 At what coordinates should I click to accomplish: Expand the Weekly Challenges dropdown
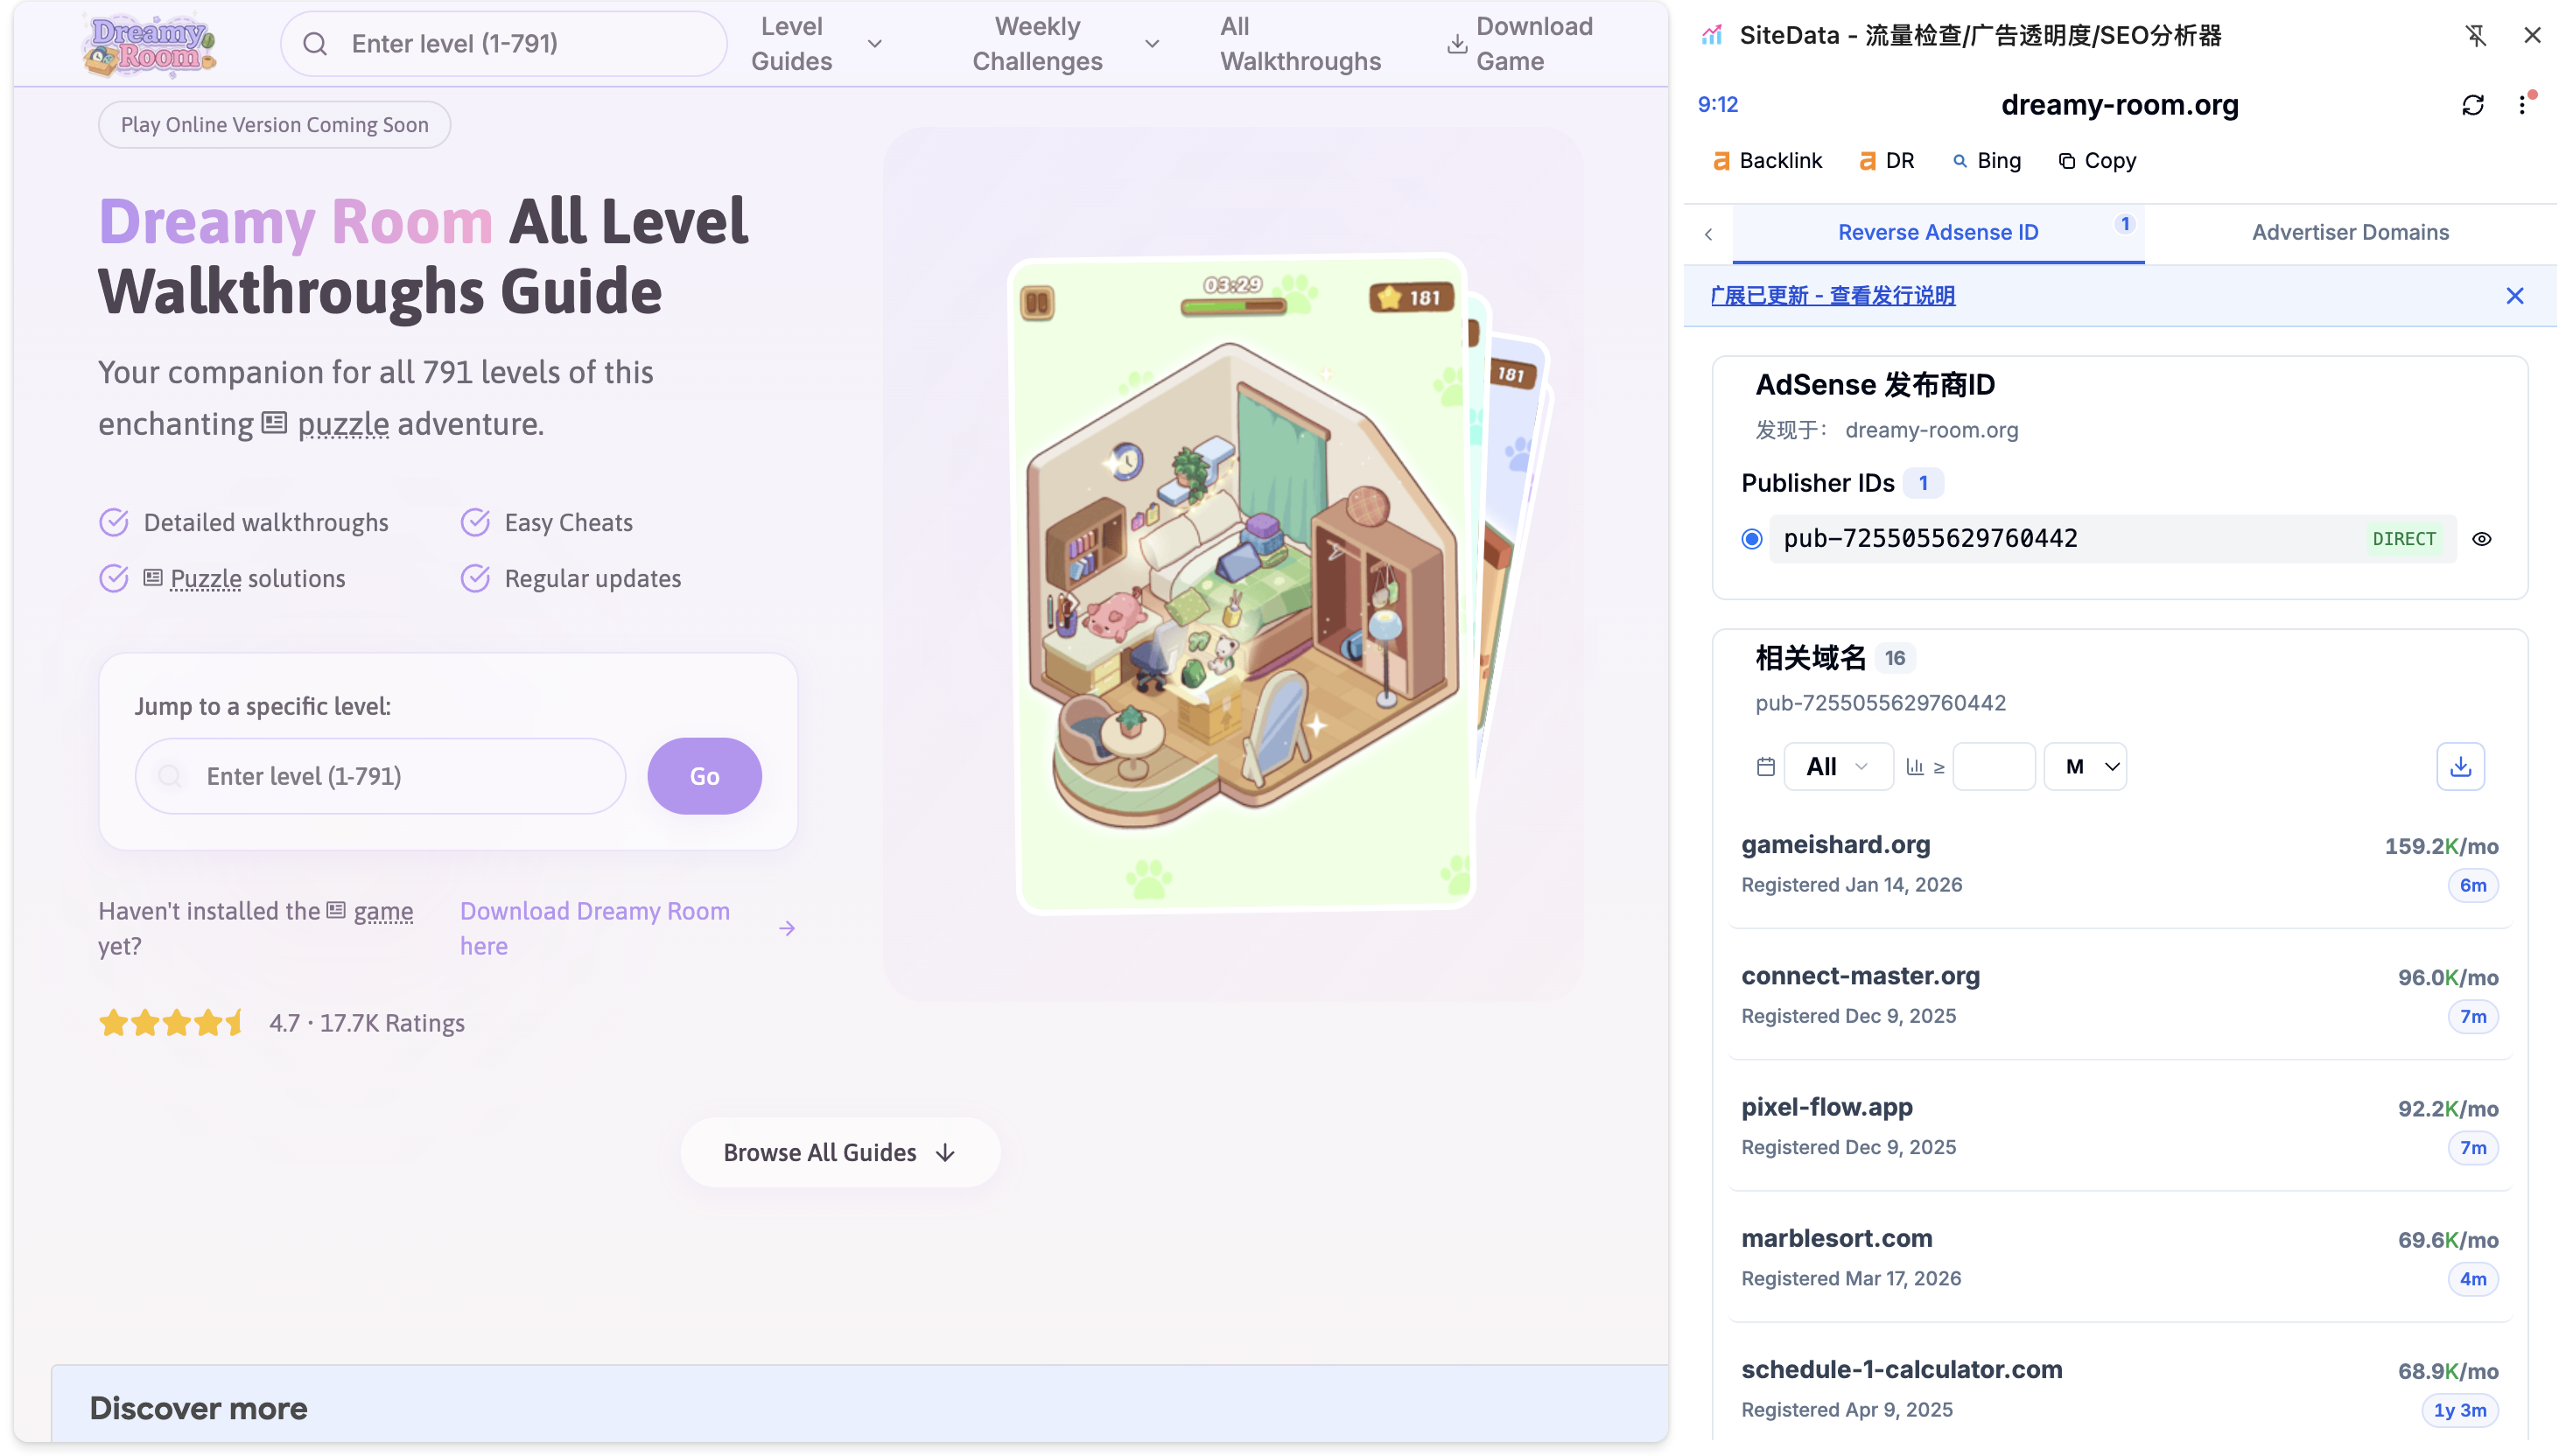(x=1151, y=44)
